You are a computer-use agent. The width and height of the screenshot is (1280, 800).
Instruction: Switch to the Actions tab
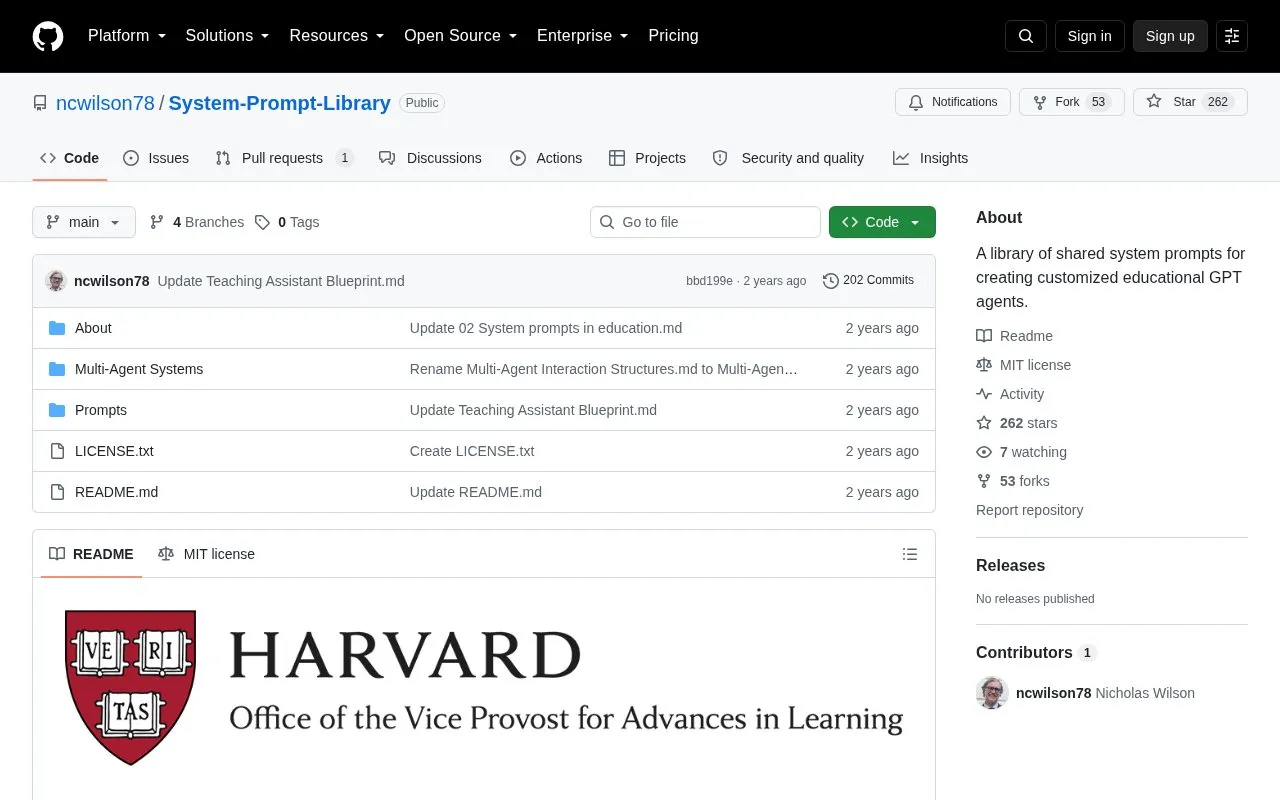pyautogui.click(x=546, y=158)
